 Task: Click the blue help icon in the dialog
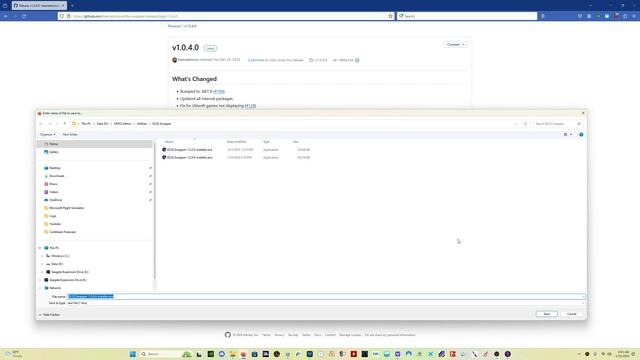coord(581,134)
